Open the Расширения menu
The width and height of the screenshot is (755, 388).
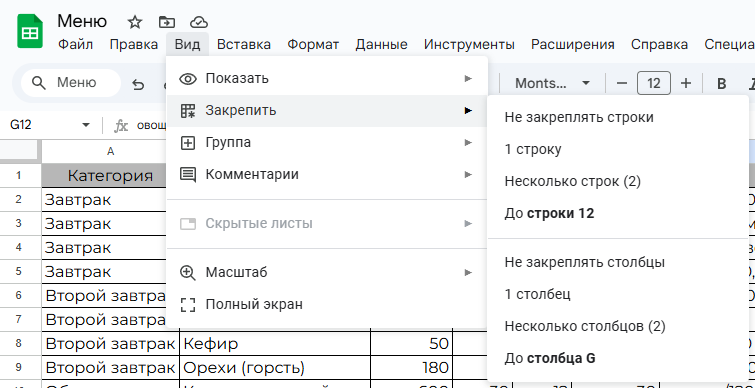[573, 45]
